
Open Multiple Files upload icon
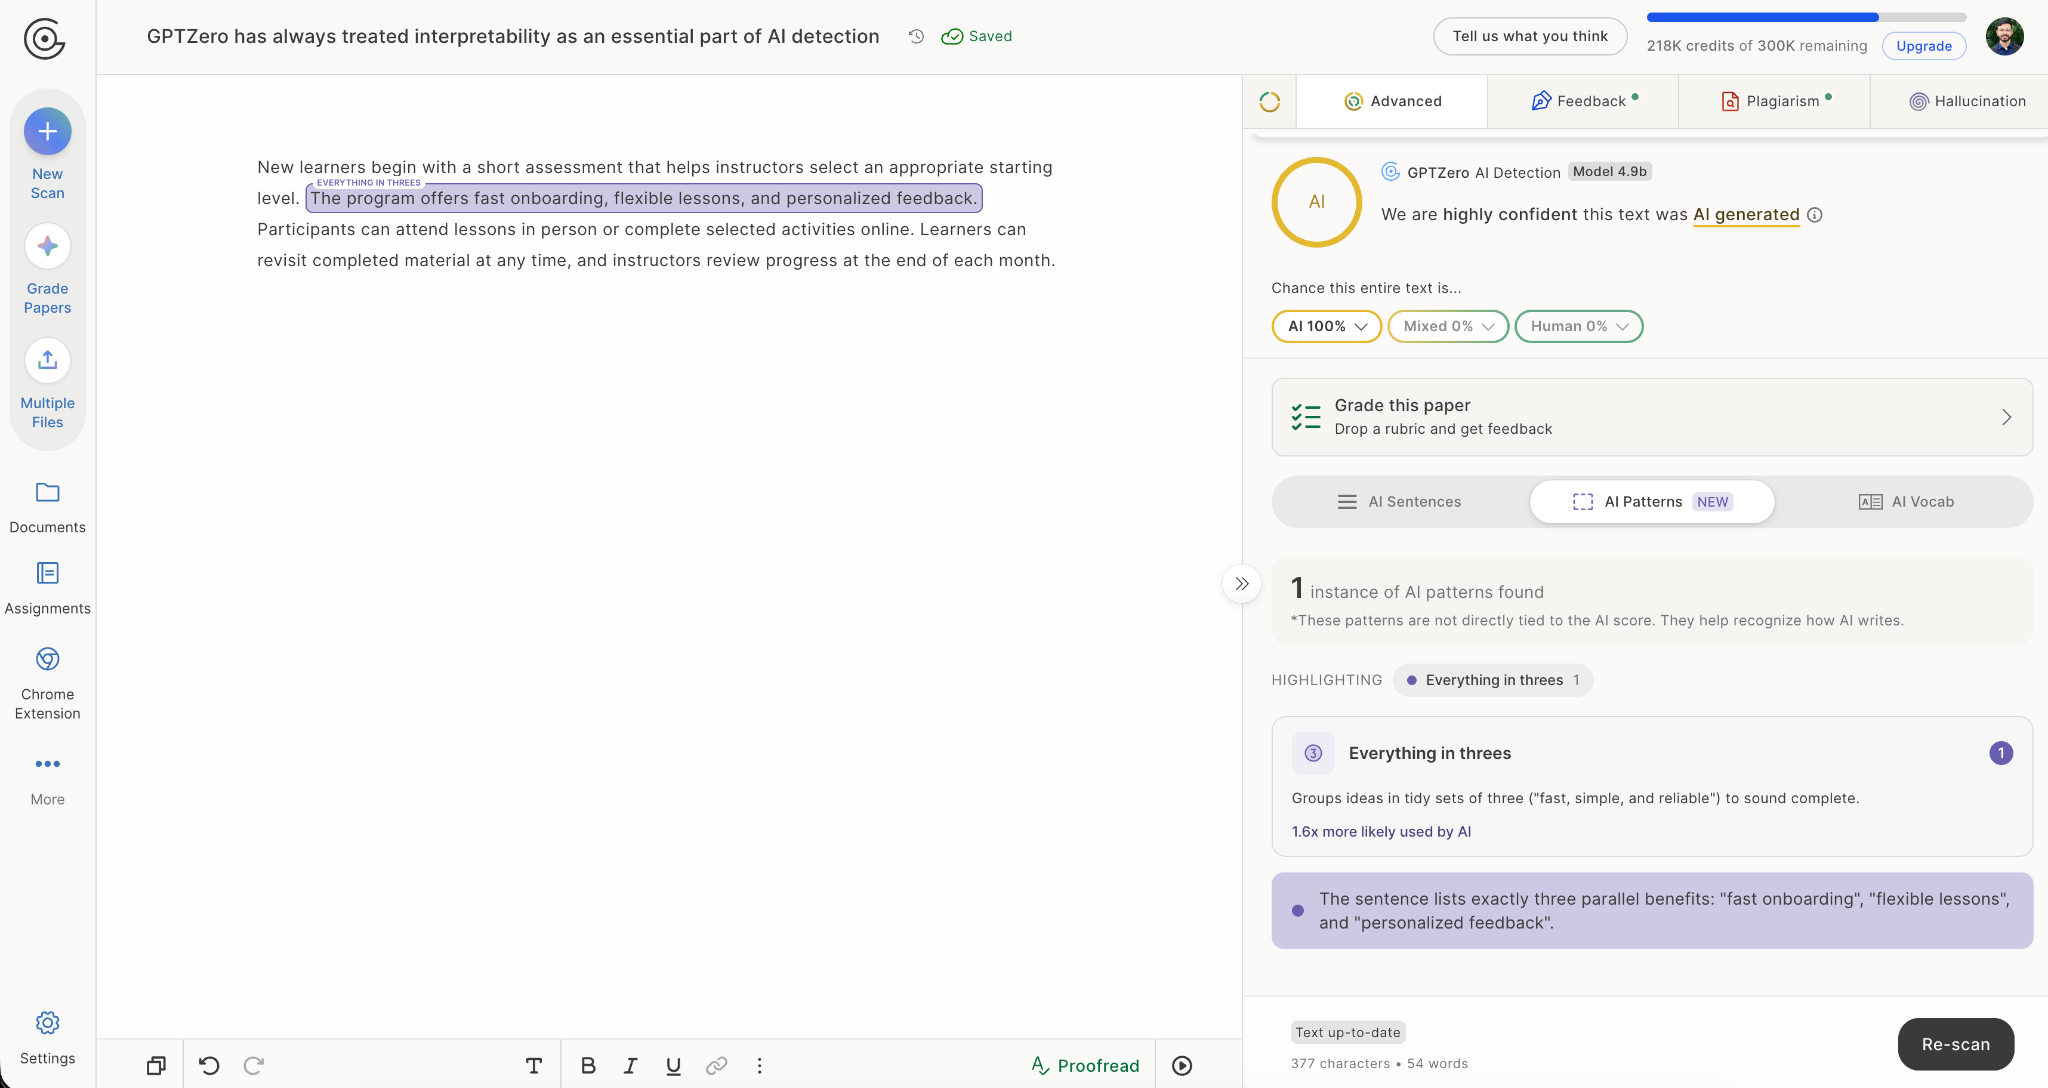pyautogui.click(x=47, y=360)
